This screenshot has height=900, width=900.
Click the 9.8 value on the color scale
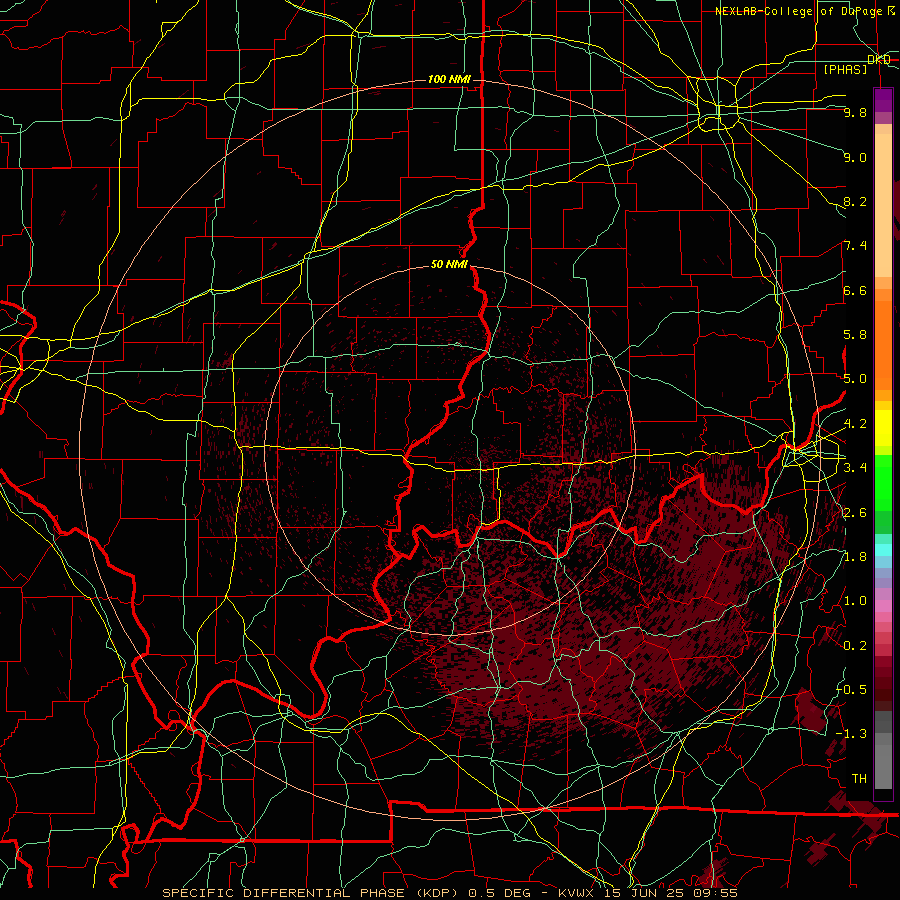coord(855,112)
